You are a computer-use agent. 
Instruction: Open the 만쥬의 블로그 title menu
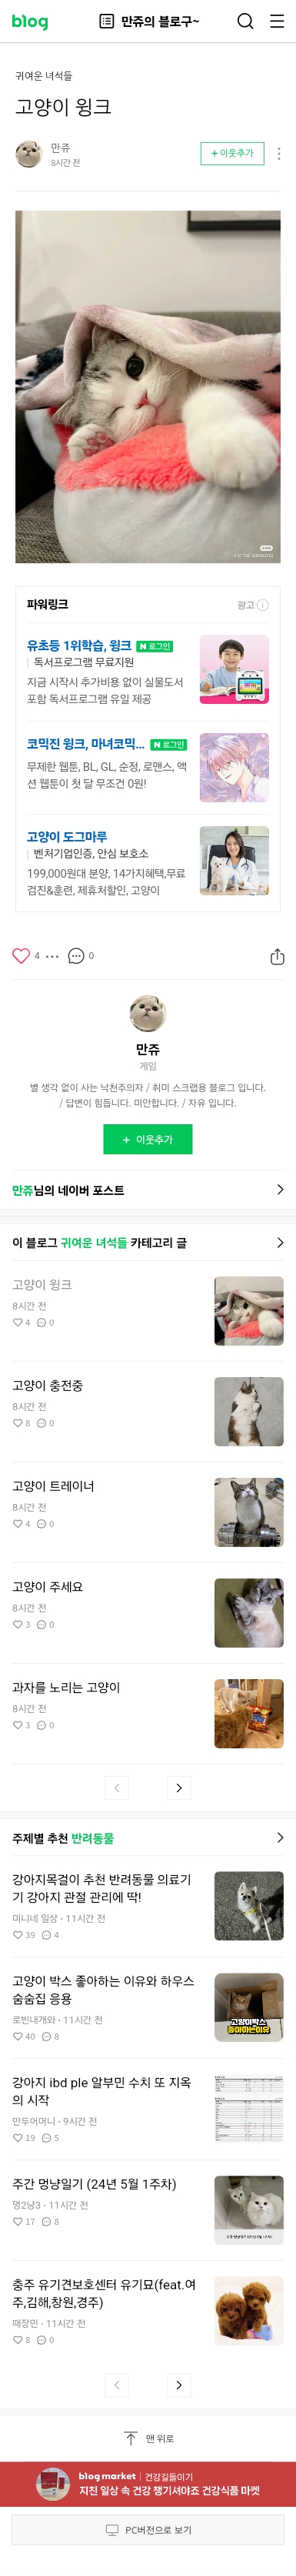[149, 21]
